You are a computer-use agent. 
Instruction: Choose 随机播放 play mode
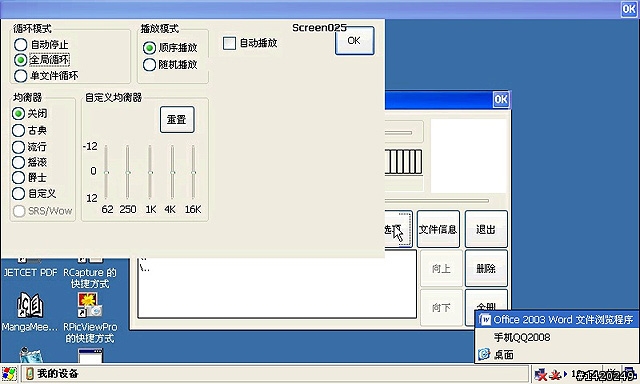(149, 64)
